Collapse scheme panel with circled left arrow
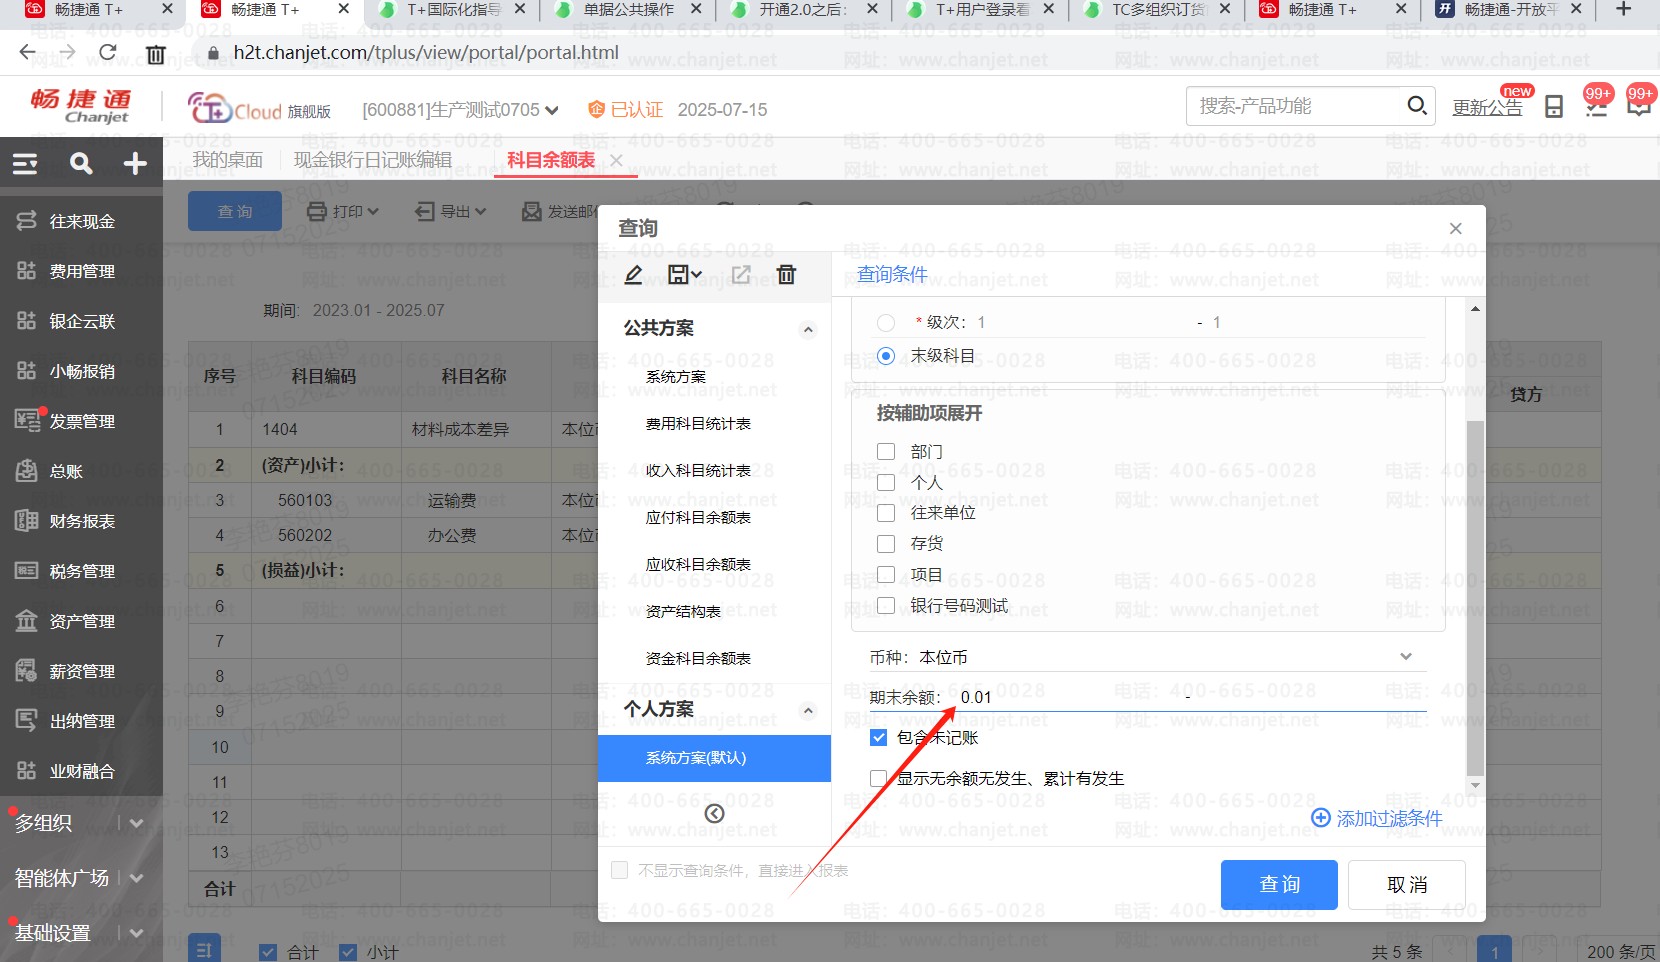Image resolution: width=1660 pixels, height=962 pixels. [x=714, y=813]
